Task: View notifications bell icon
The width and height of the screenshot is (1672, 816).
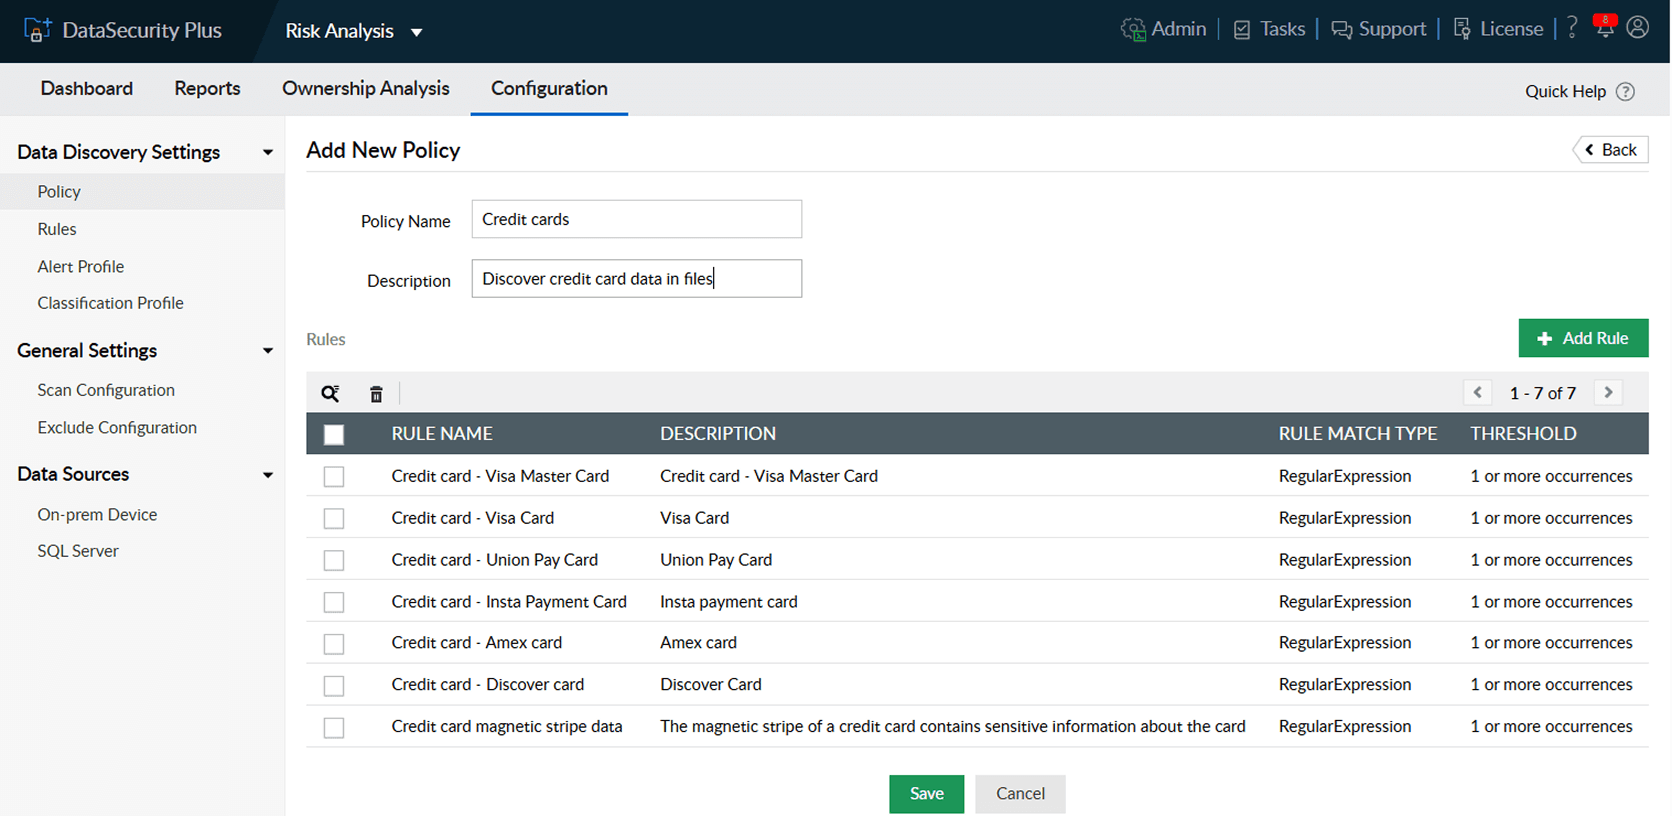Action: pos(1605,26)
